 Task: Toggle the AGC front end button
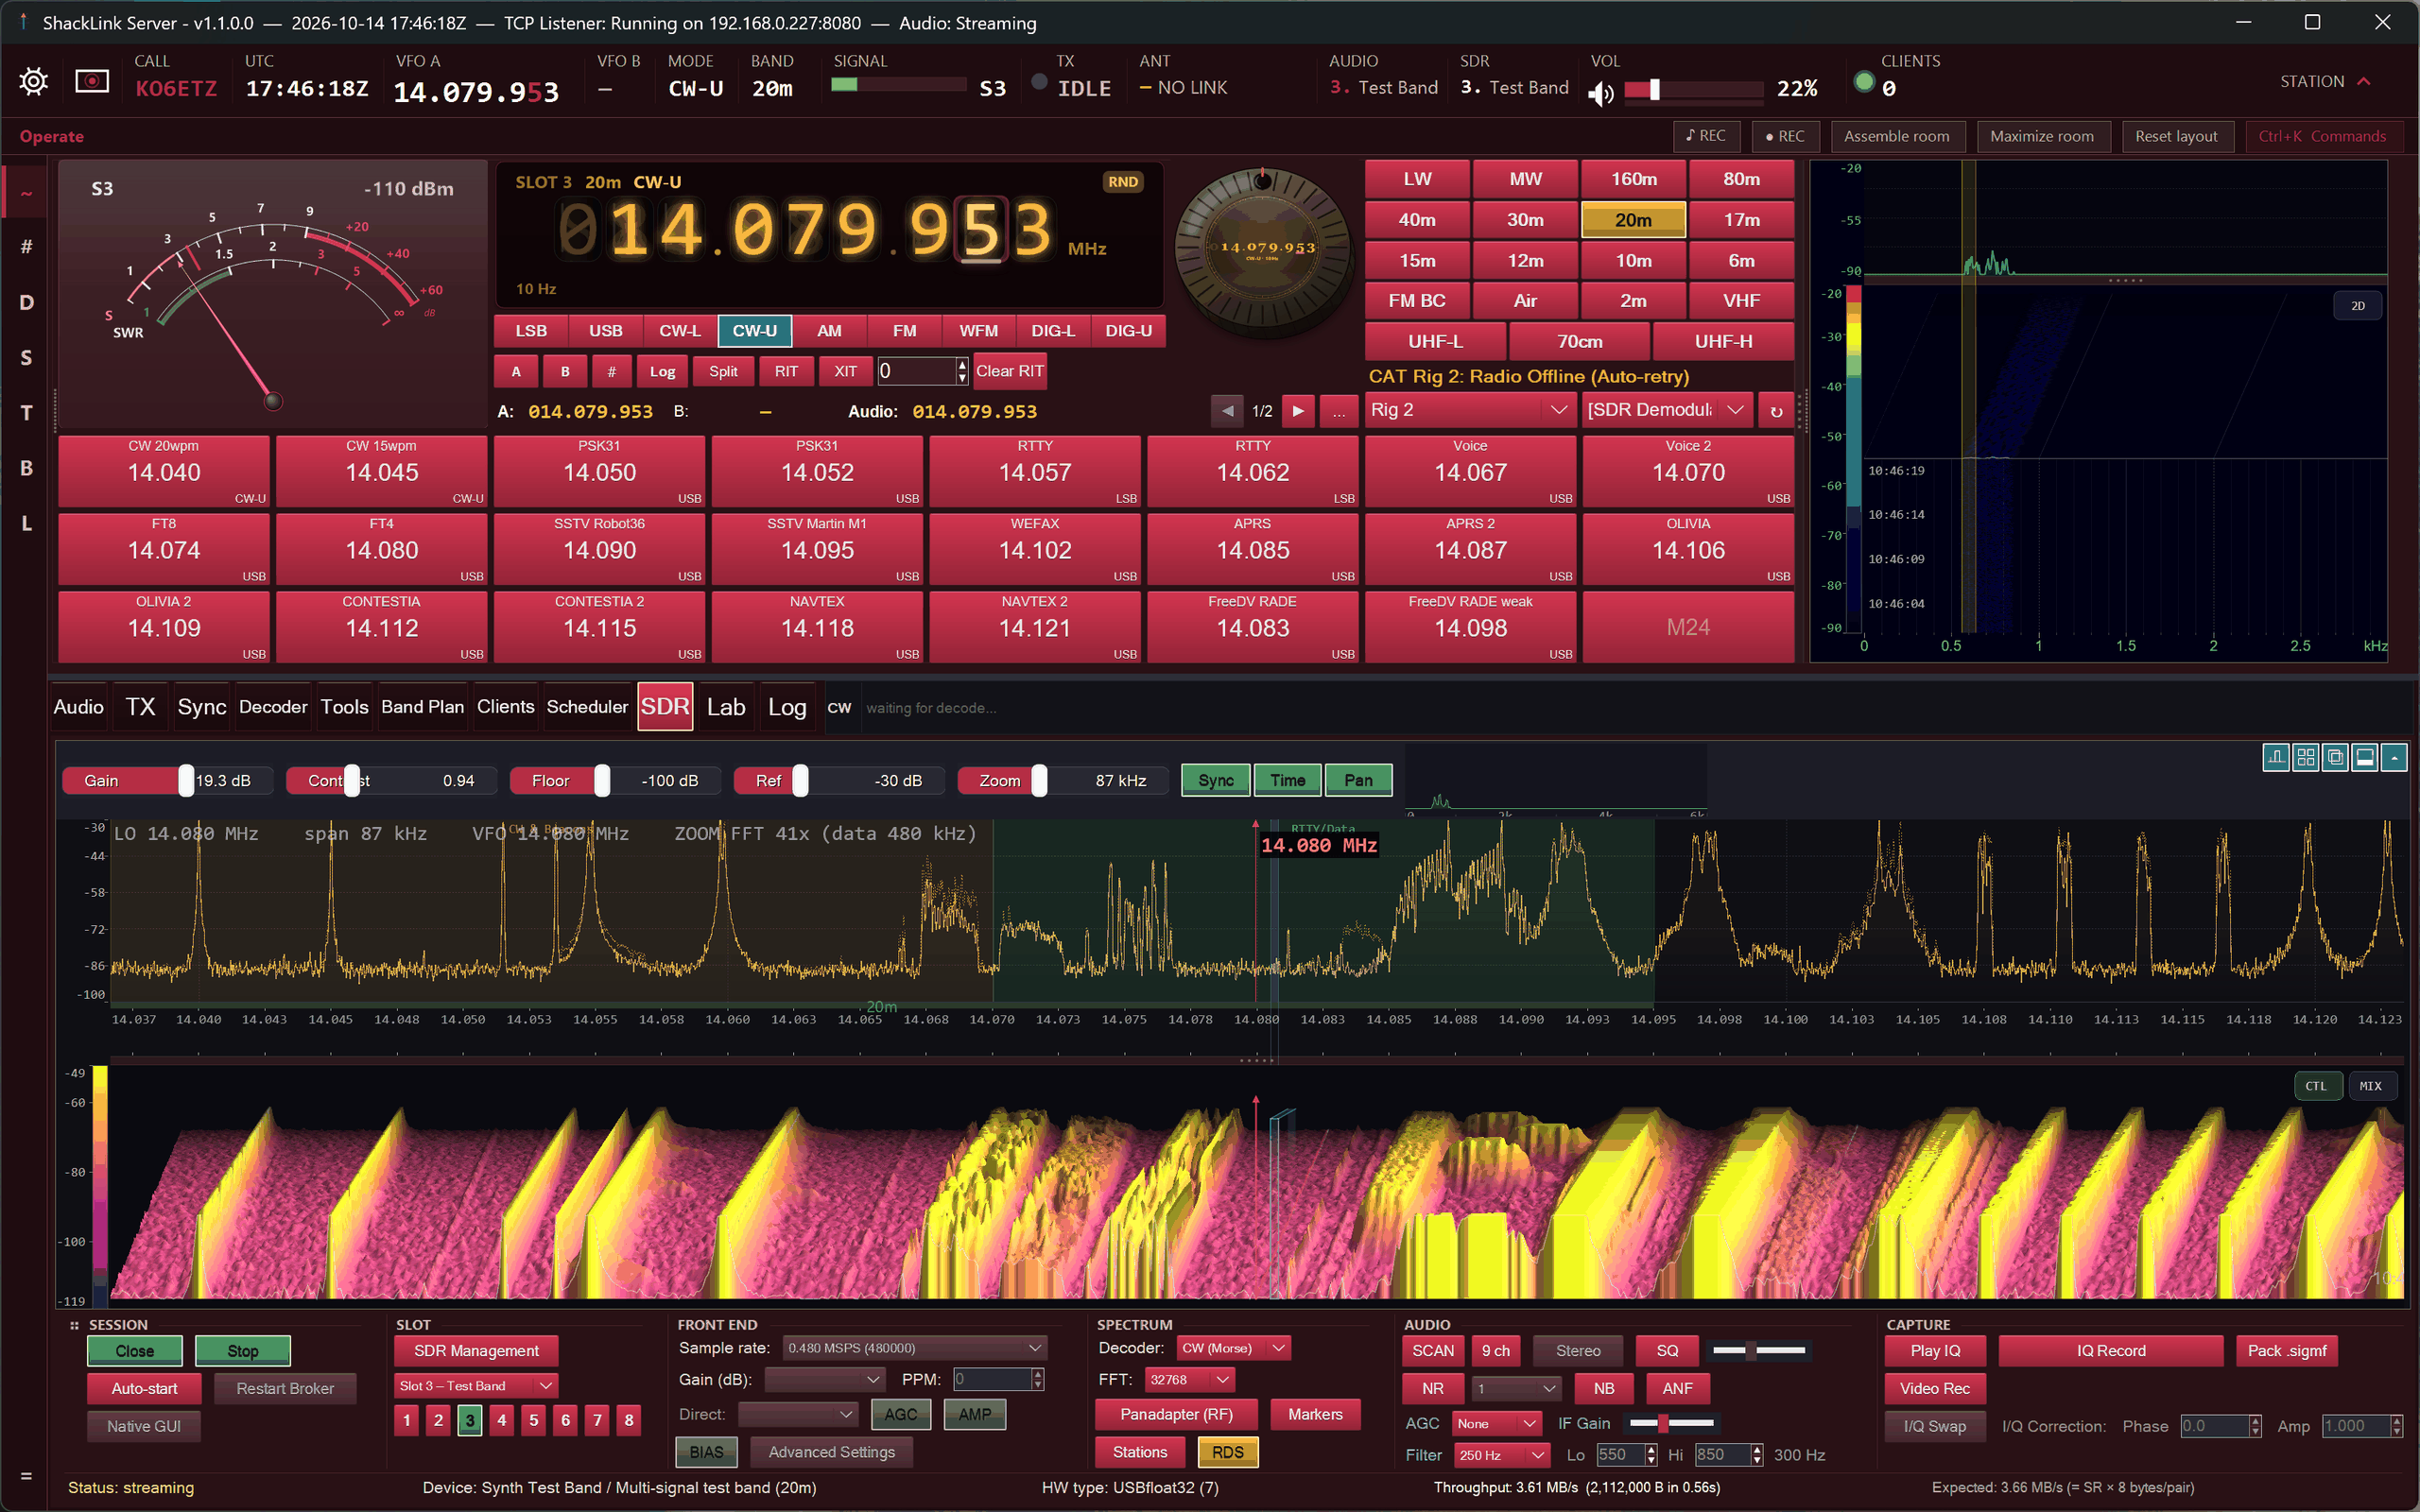(901, 1414)
